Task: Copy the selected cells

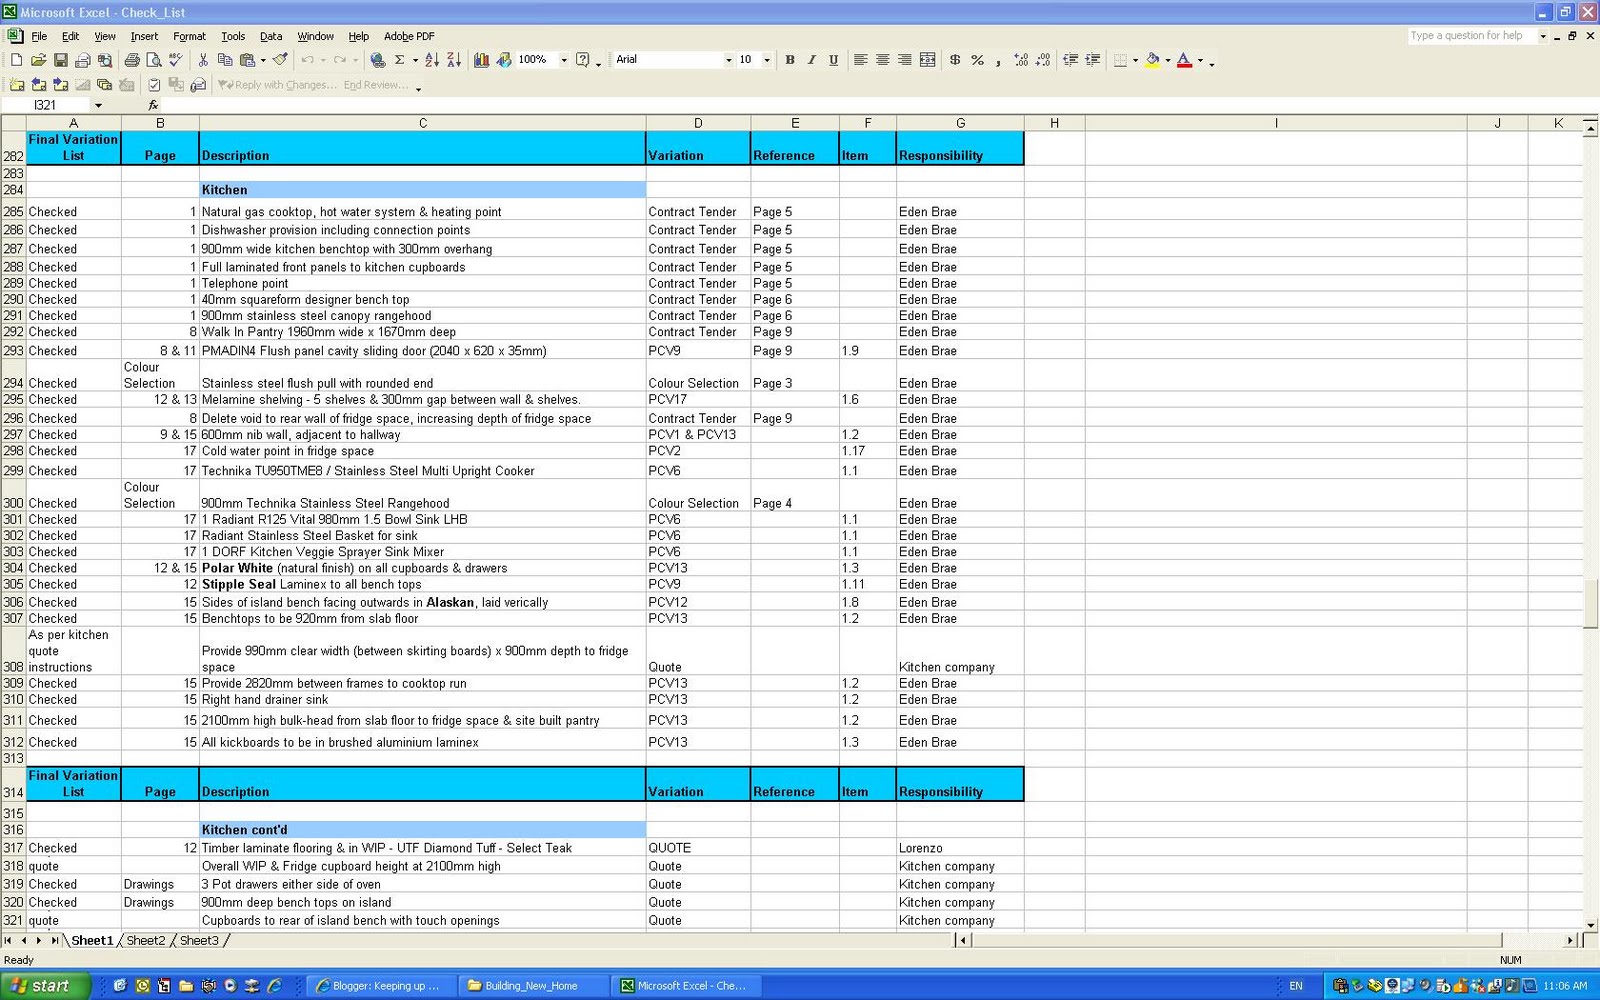Action: coord(225,60)
